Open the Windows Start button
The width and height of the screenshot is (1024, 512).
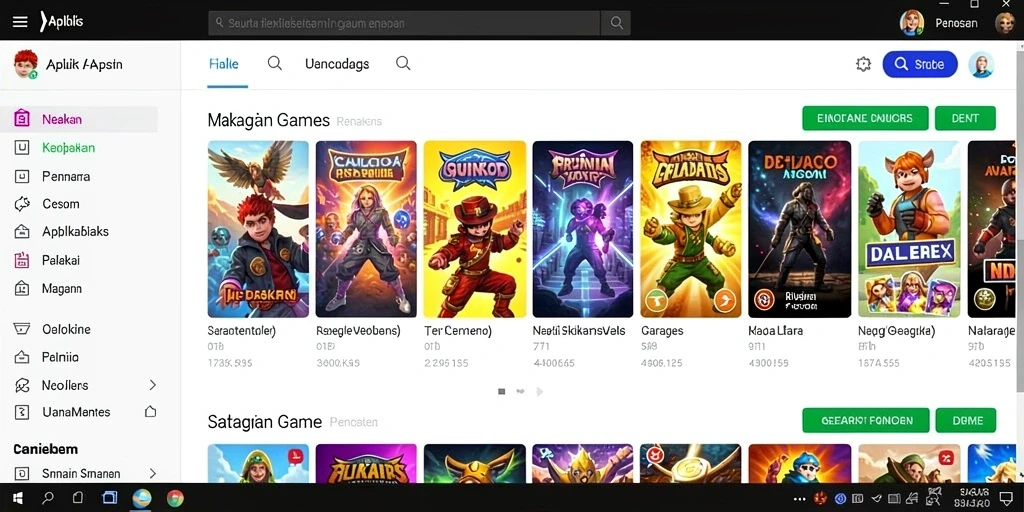click(x=18, y=498)
